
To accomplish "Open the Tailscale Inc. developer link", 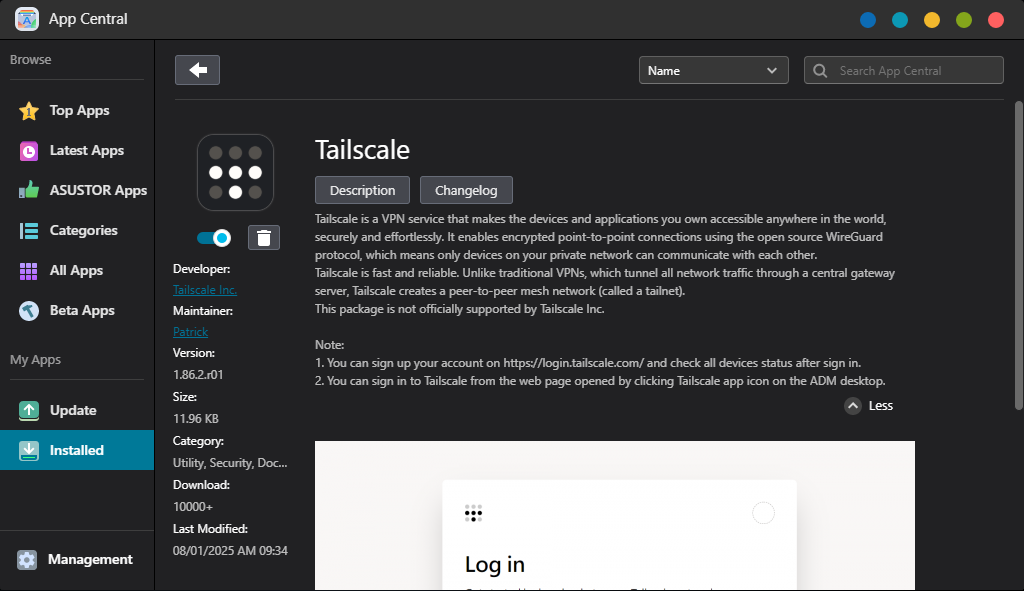I will pos(205,290).
